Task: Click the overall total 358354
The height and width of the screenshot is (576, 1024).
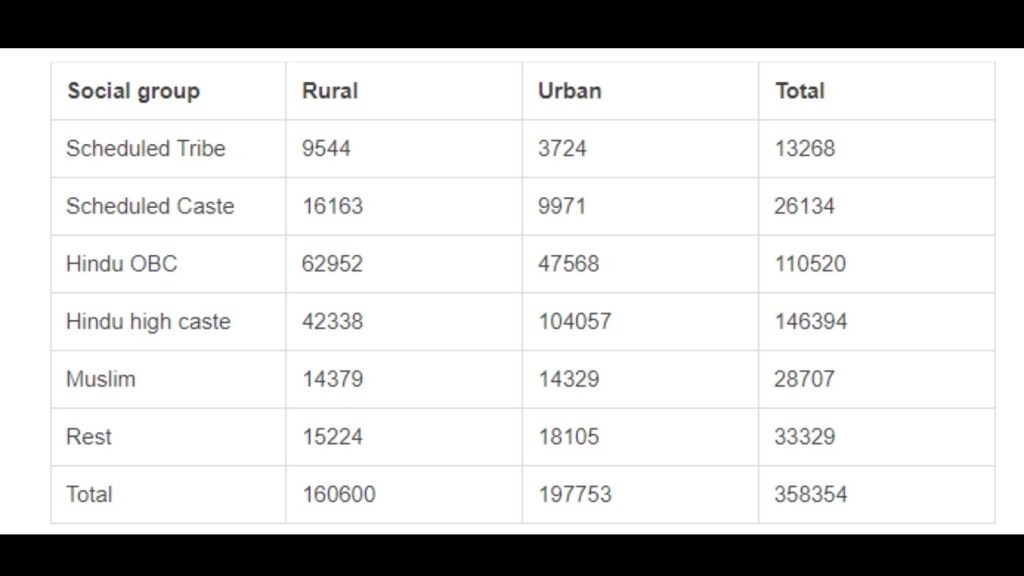Action: point(810,495)
